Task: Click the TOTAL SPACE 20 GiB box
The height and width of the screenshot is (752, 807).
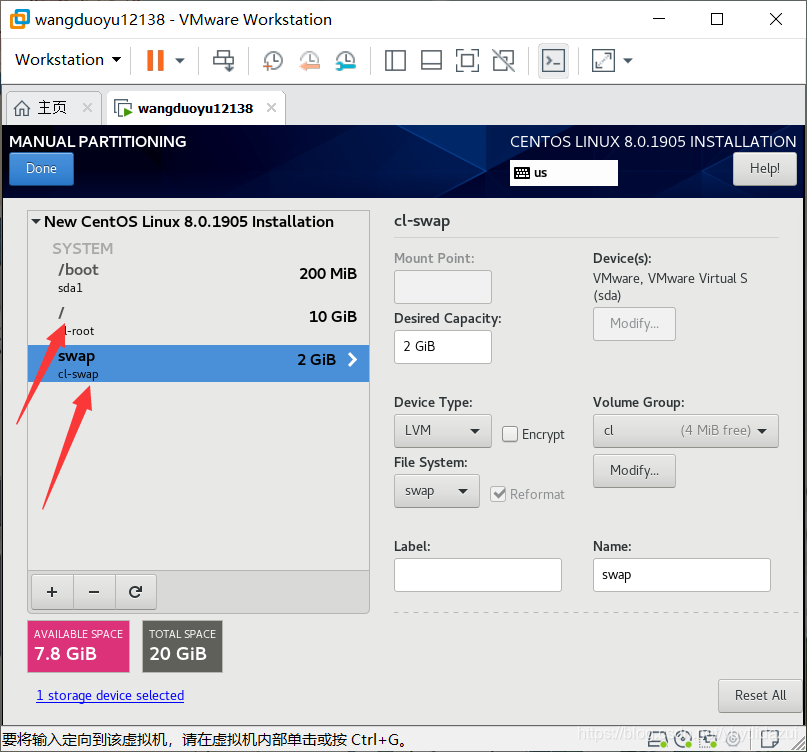Action: click(182, 646)
